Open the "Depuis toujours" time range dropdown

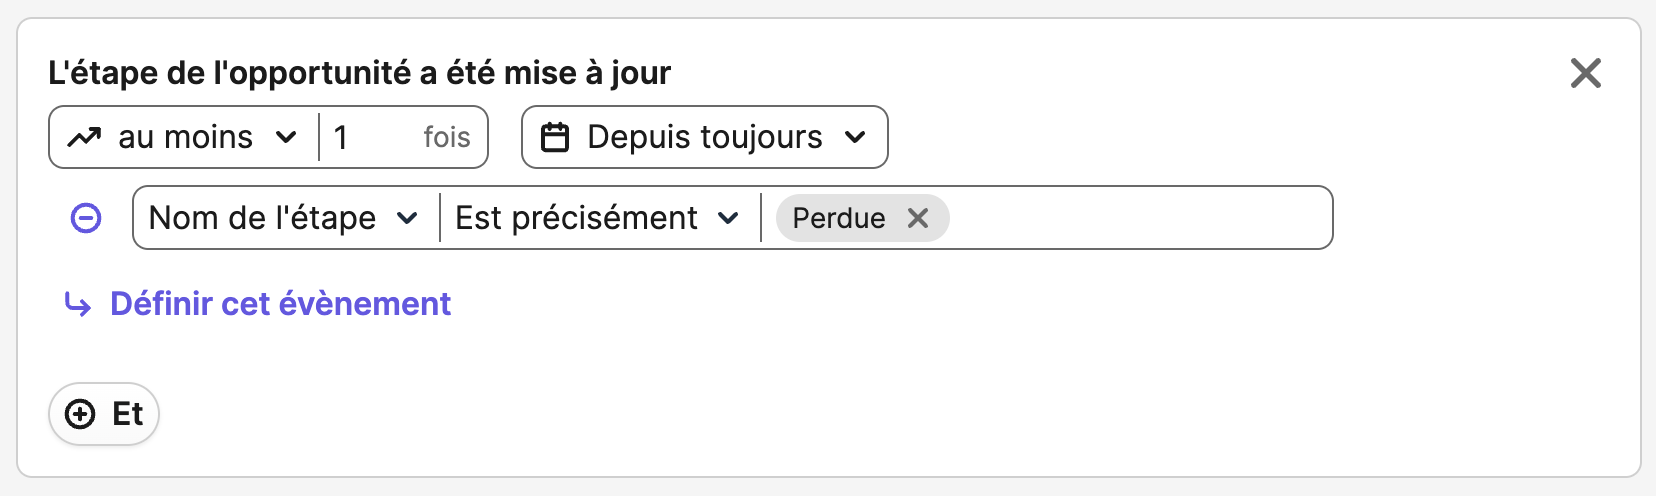coord(705,137)
